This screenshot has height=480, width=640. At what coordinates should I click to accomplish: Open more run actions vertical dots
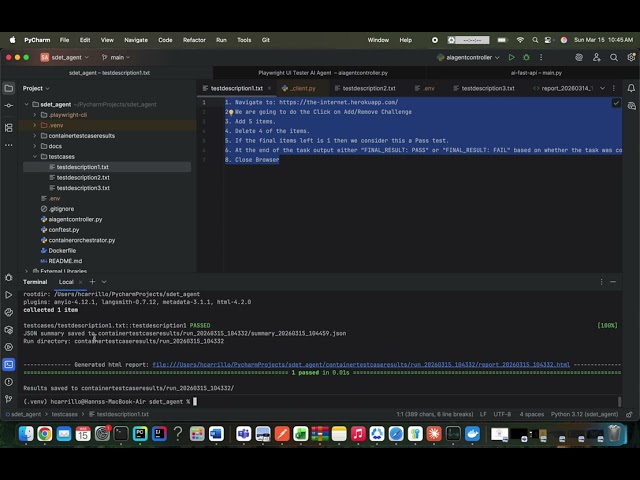541,58
